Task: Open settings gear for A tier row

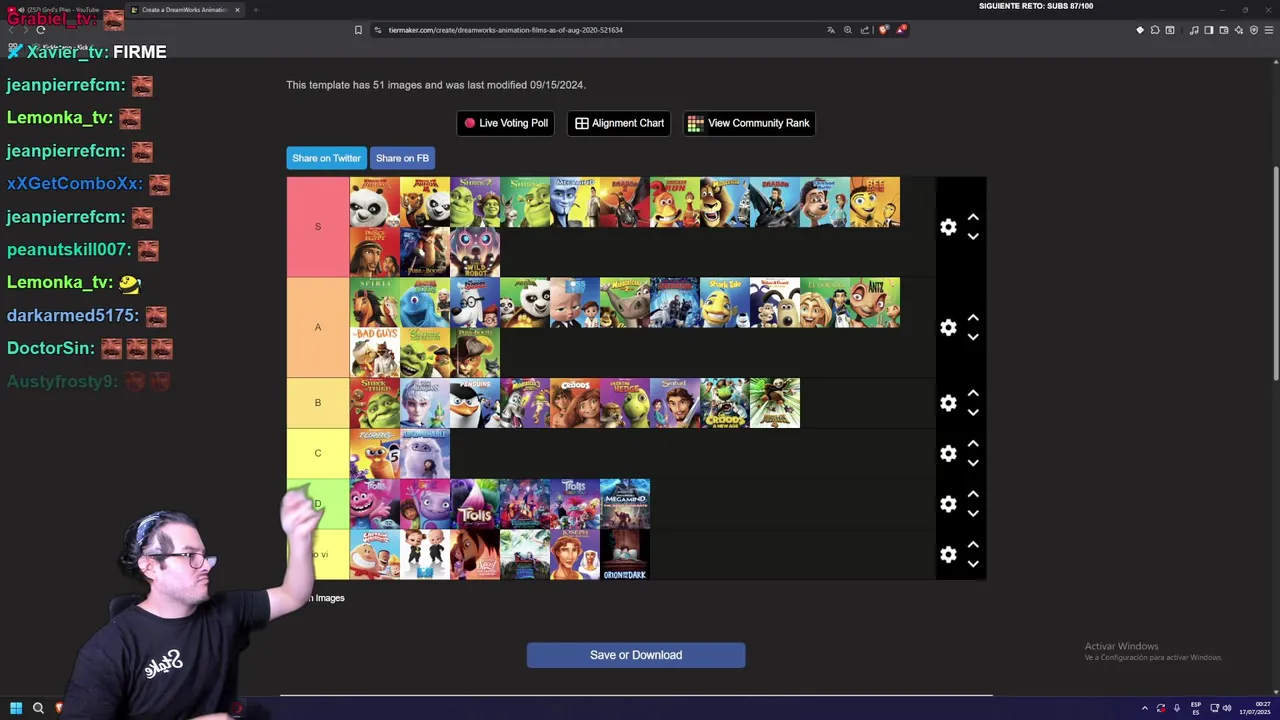Action: 948,327
